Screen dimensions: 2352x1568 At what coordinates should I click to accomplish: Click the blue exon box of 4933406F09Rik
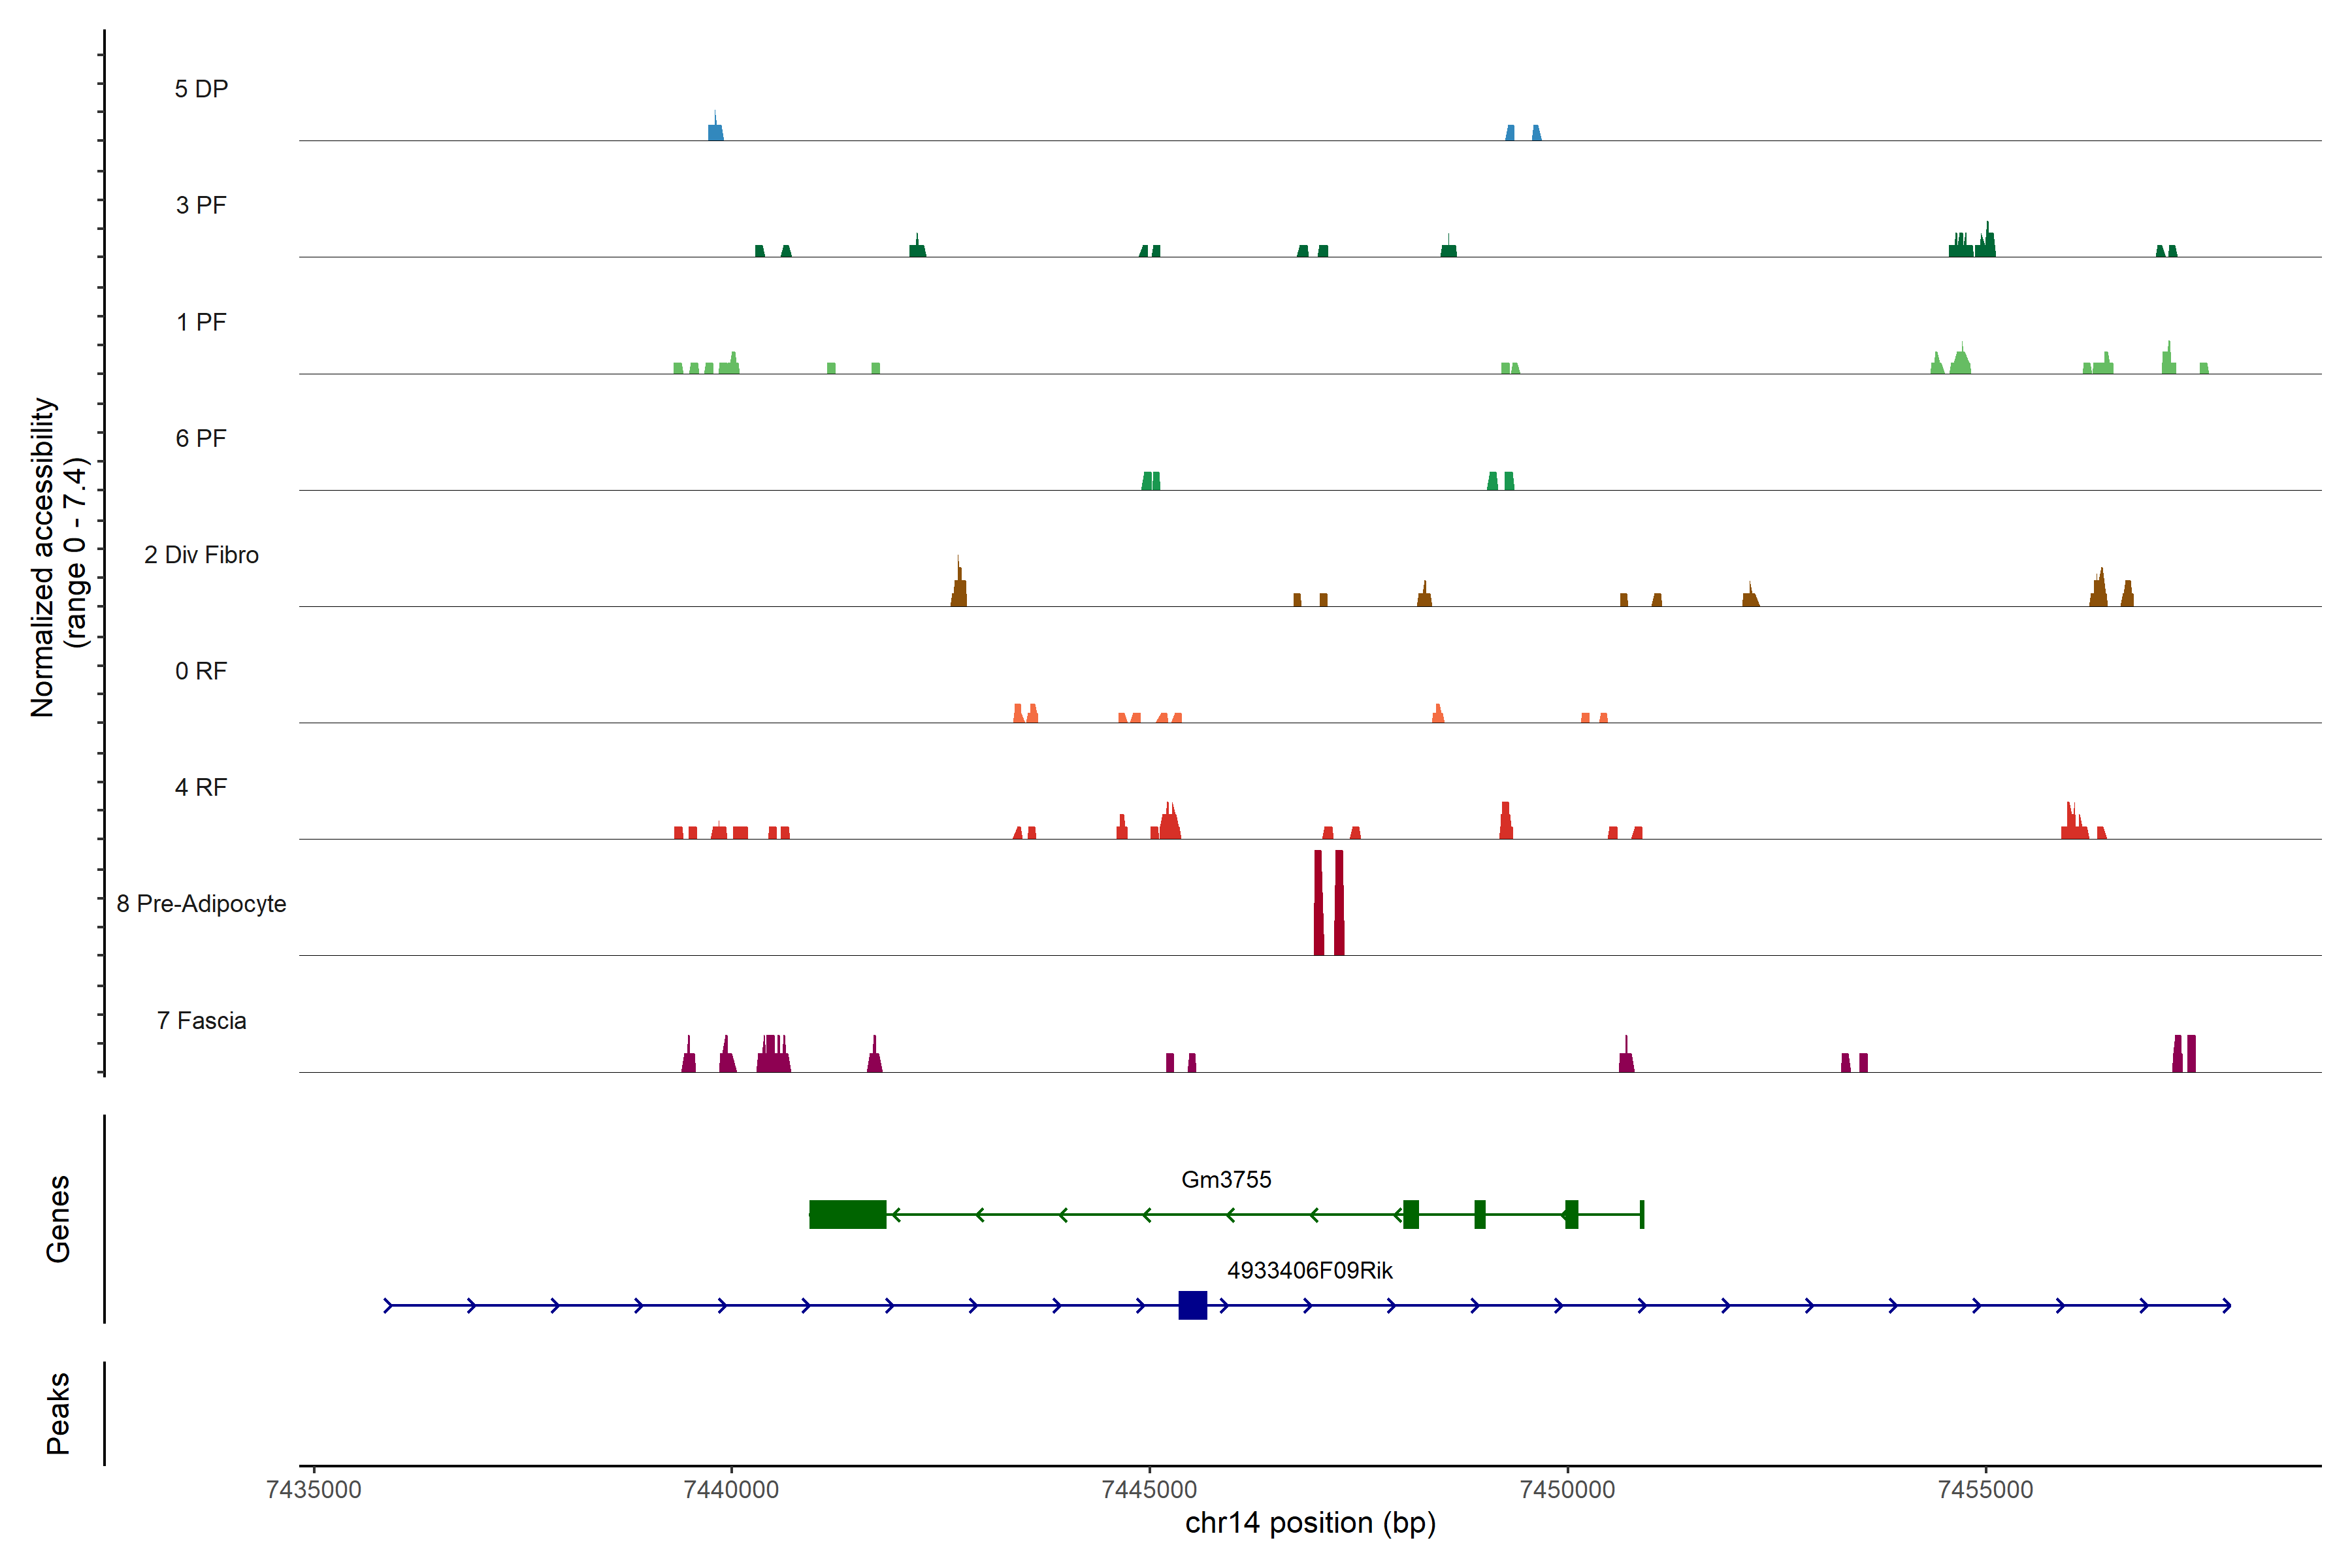1192,1305
